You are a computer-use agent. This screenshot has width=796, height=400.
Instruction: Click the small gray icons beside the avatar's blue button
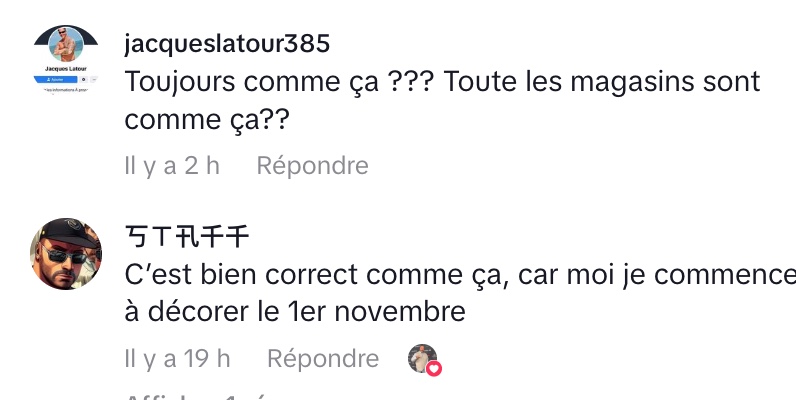pyautogui.click(x=83, y=77)
